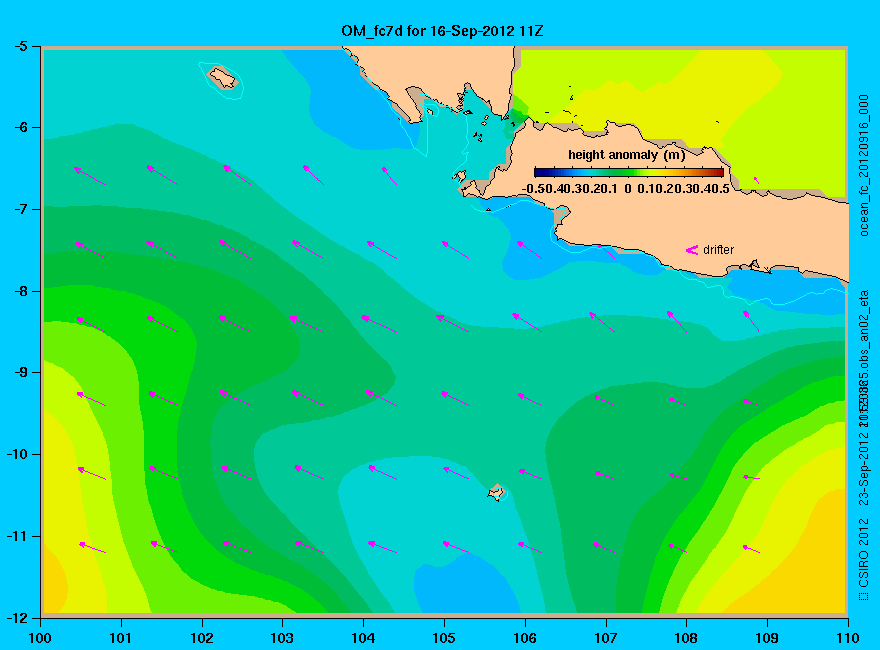Image resolution: width=880 pixels, height=650 pixels.
Task: Click the longitude tick label 103
Action: (282, 638)
